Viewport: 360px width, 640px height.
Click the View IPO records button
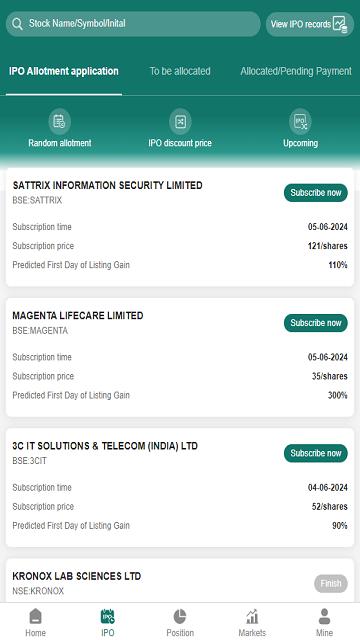click(310, 24)
